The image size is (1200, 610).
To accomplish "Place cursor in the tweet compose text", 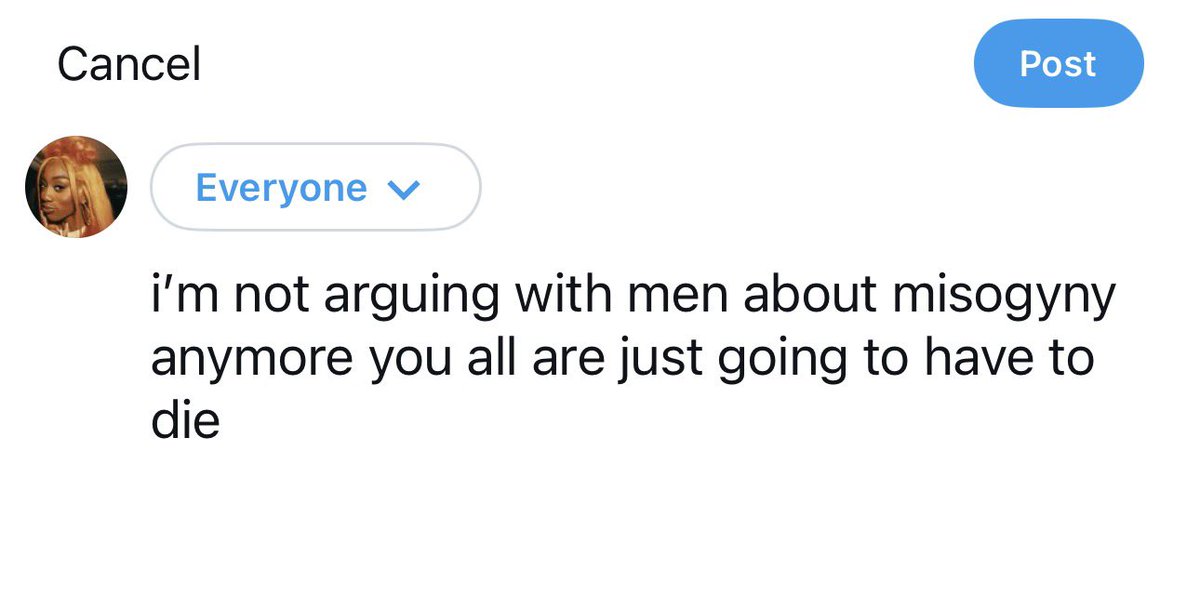I will [x=632, y=358].
